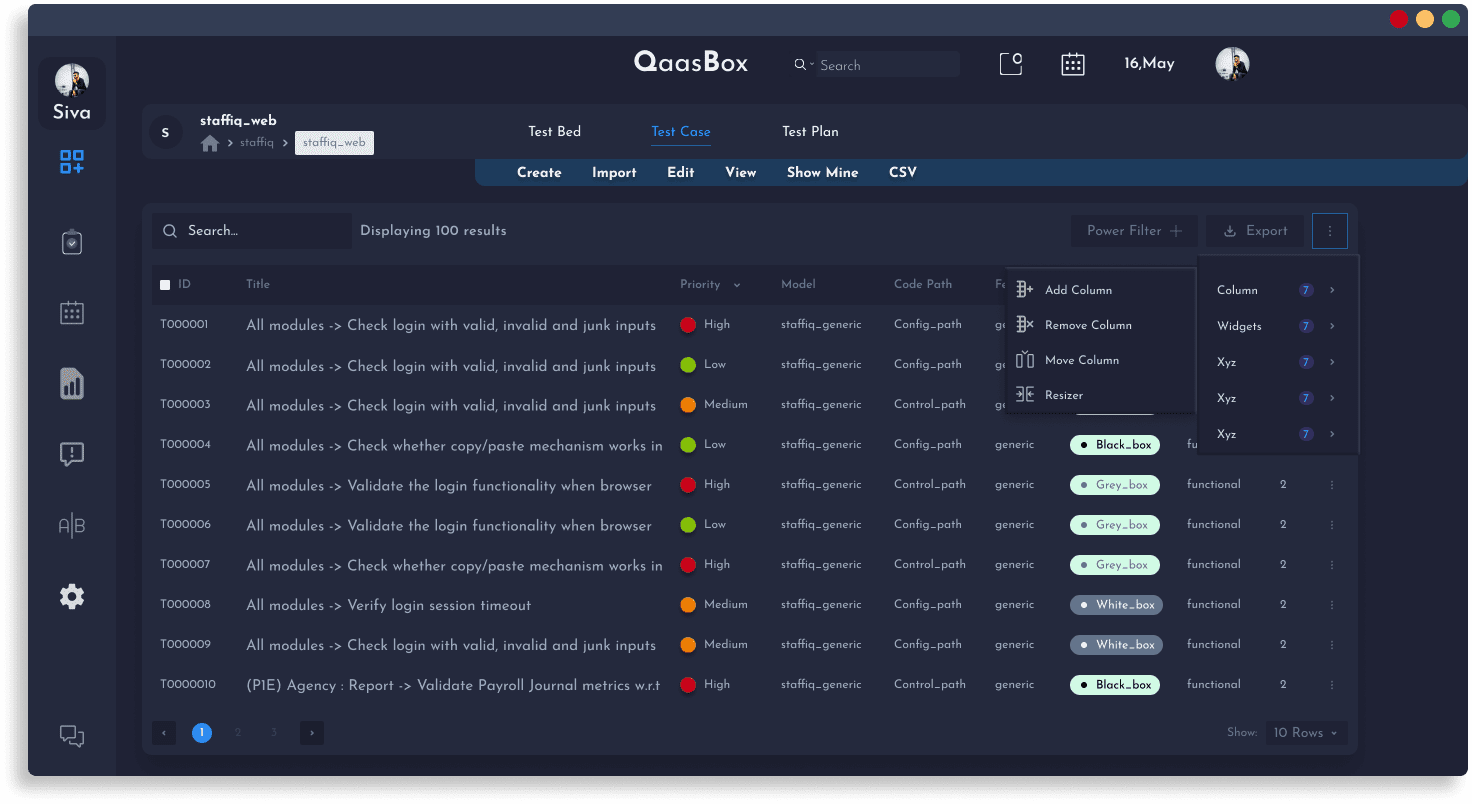Go to next page arrow

pos(312,733)
